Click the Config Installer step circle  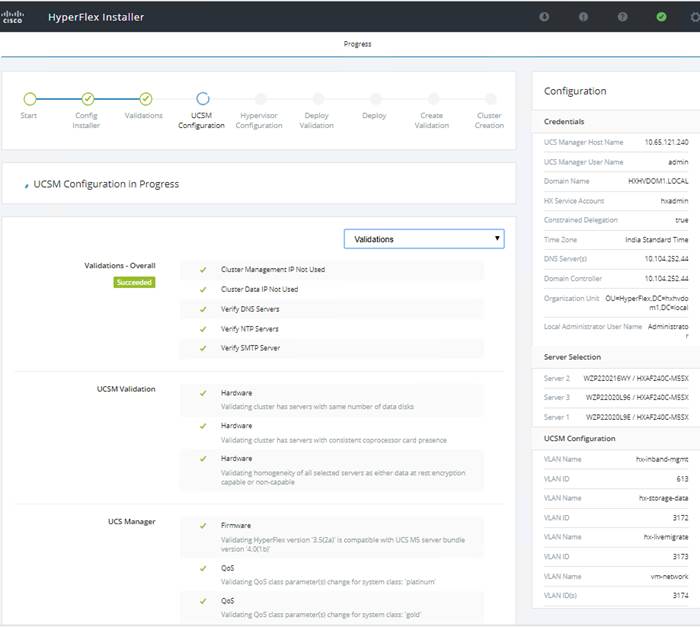[x=87, y=98]
